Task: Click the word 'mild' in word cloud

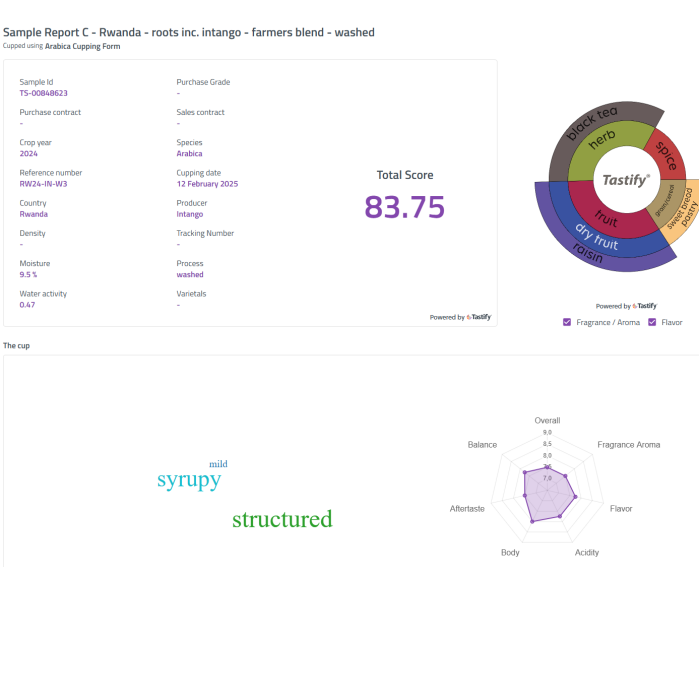Action: [218, 464]
